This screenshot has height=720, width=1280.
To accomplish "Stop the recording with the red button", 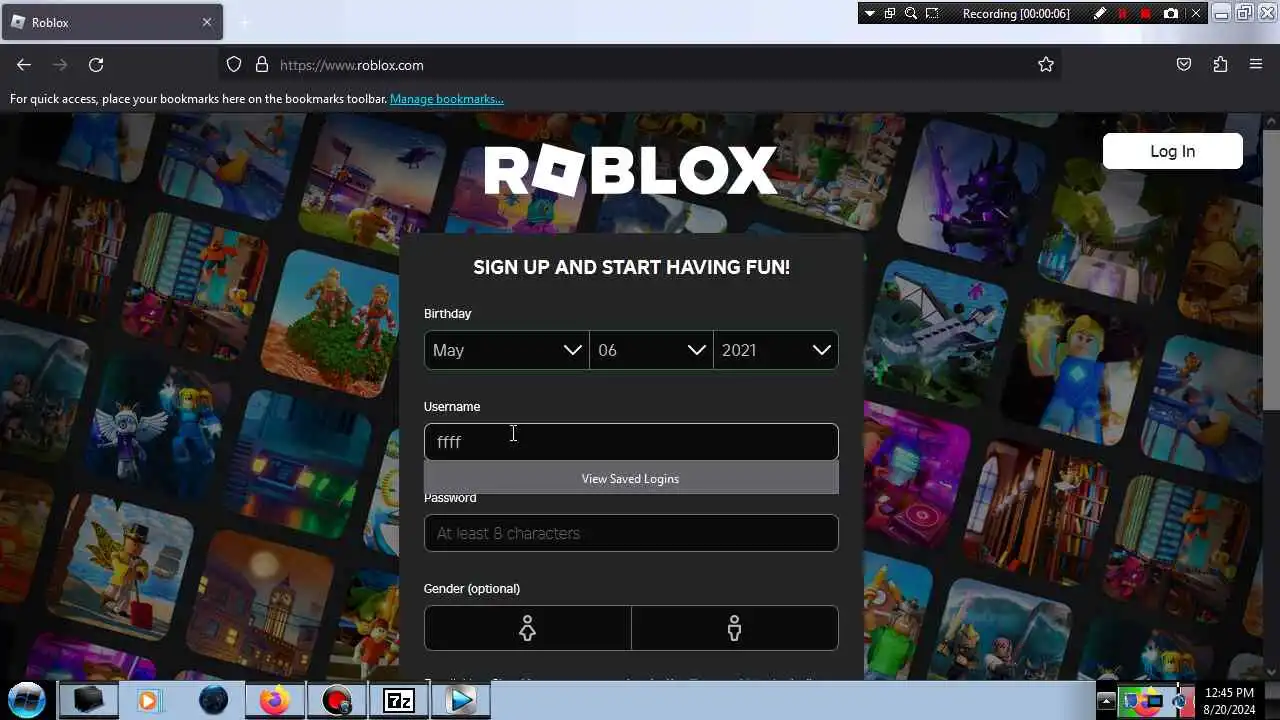I will (x=1146, y=13).
